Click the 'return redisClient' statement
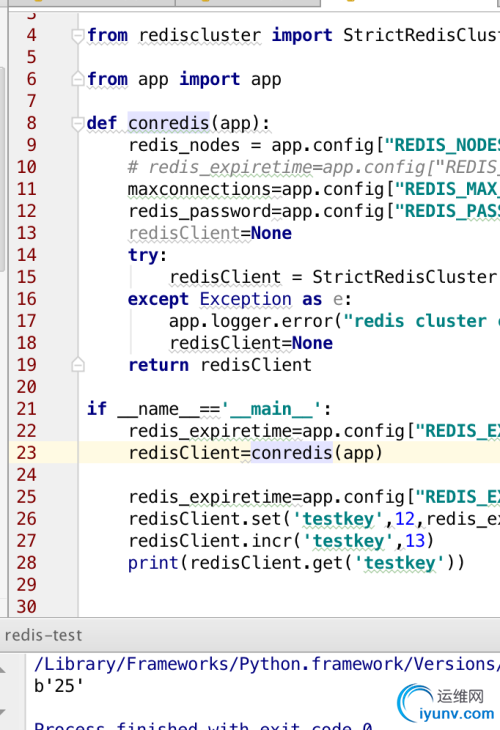 tap(220, 365)
